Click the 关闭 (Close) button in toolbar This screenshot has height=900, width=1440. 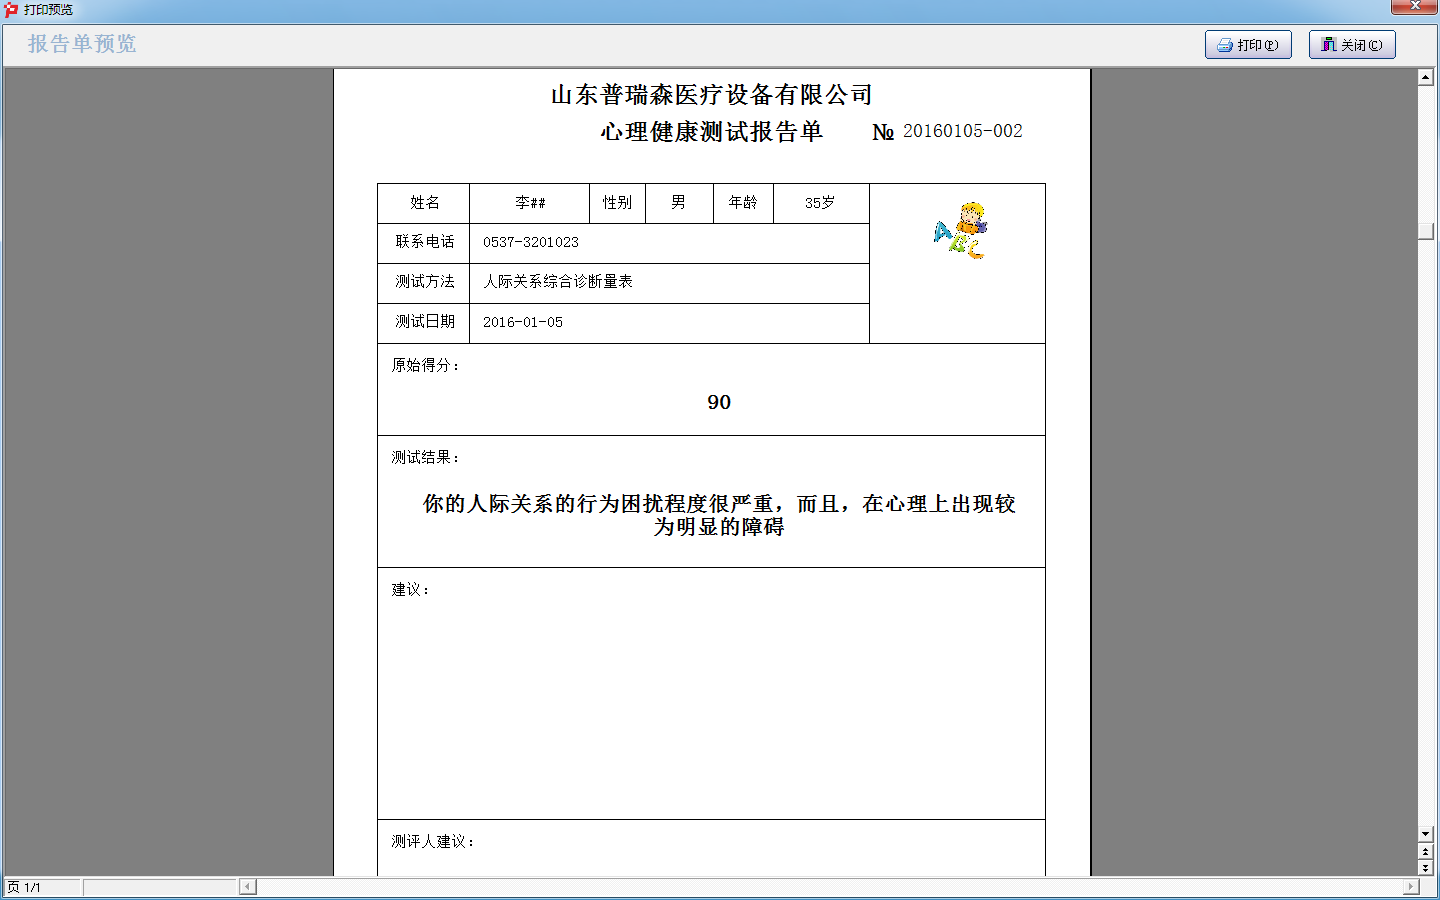[1351, 45]
